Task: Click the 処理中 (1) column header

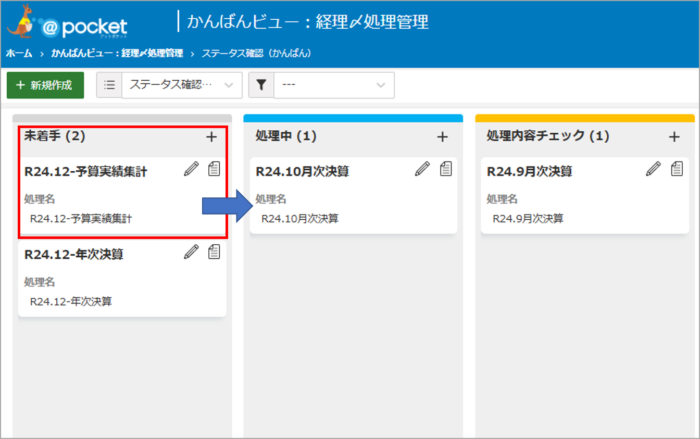Action: 286,136
